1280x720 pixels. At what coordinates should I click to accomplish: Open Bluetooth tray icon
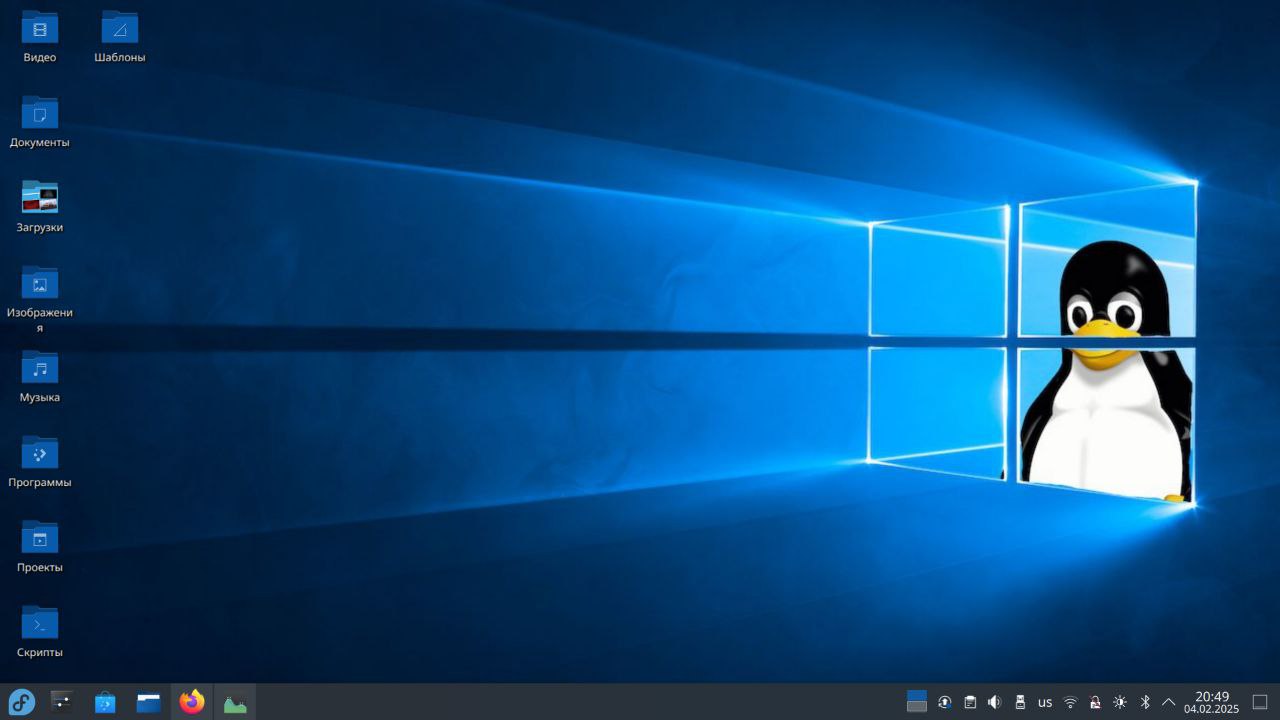(x=1146, y=702)
